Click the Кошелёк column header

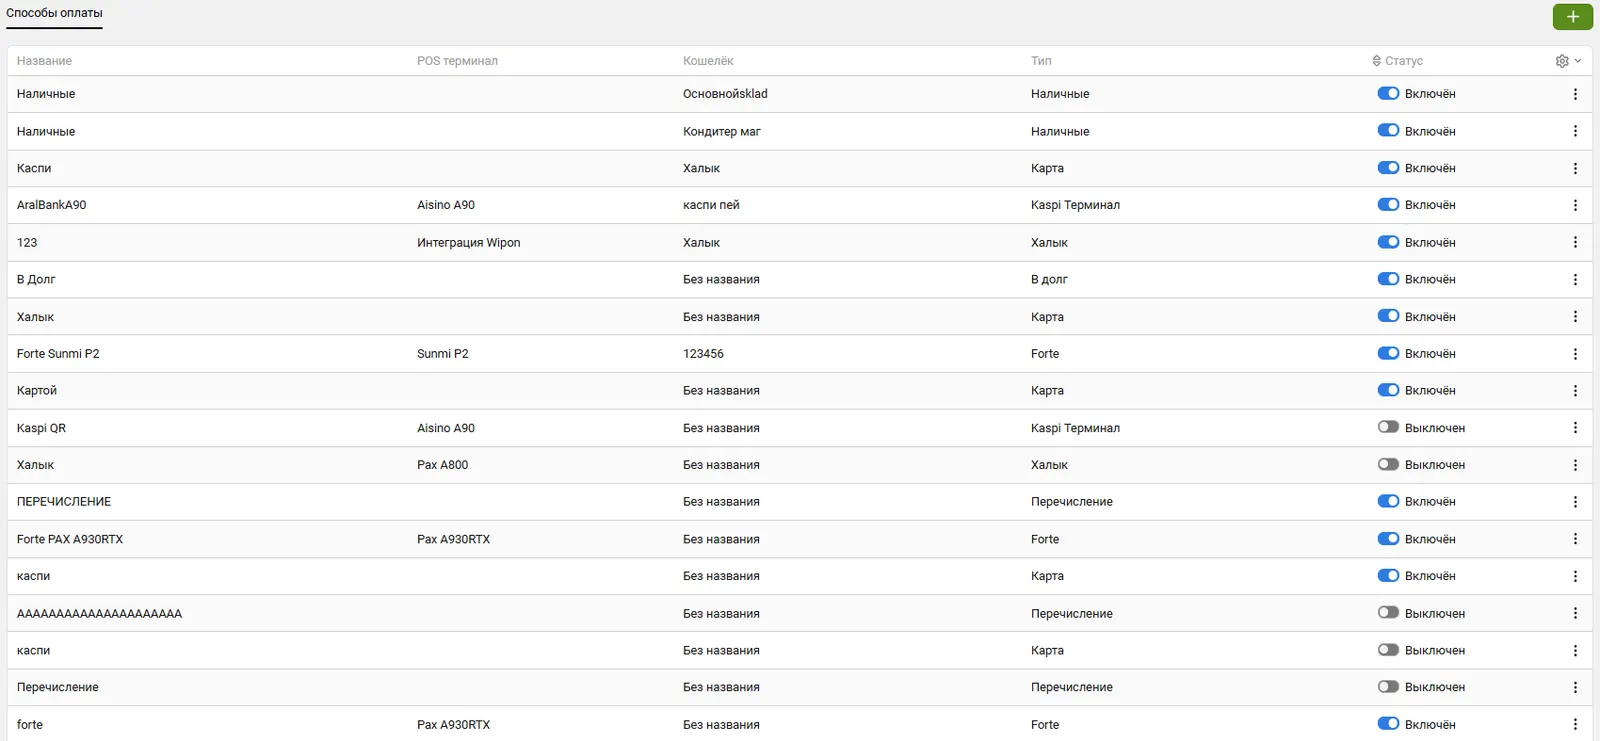click(708, 61)
